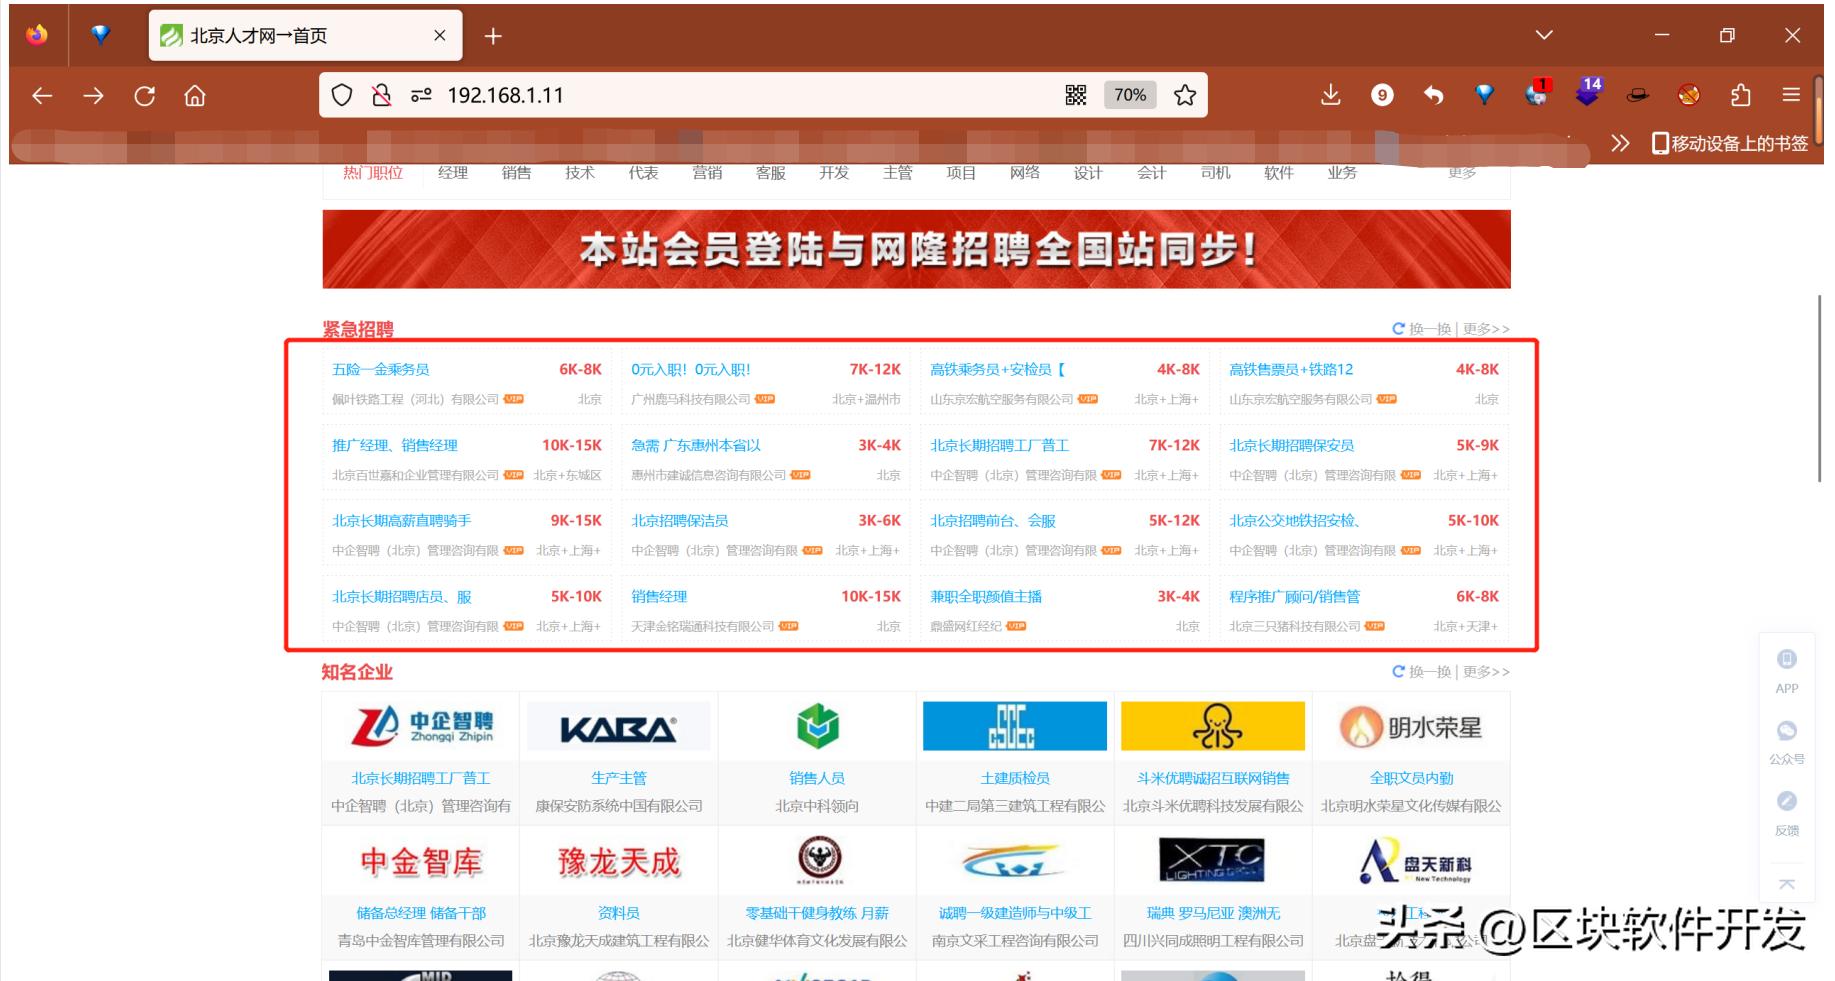Click the hat-shaped extension icon in toolbar
The width and height of the screenshot is (1835, 981).
1637,95
